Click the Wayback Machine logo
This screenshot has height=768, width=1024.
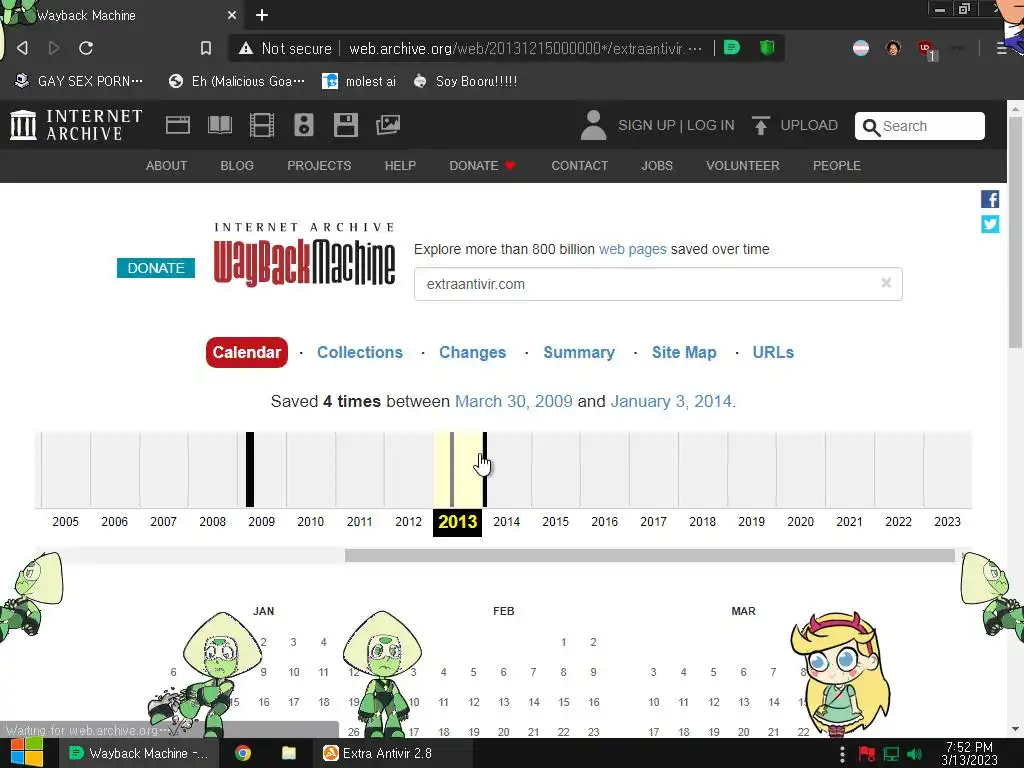(304, 255)
